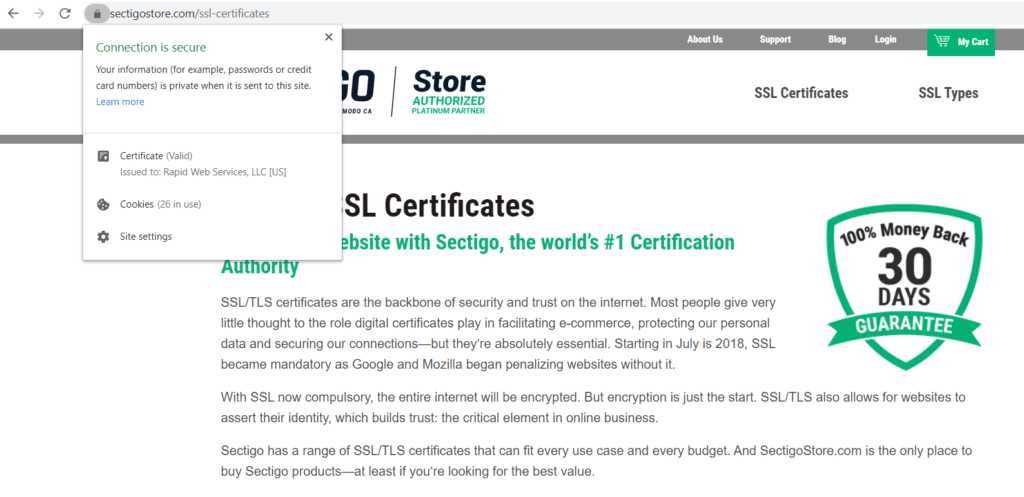Click the address bar URL
The width and height of the screenshot is (1024, 497).
coord(190,14)
